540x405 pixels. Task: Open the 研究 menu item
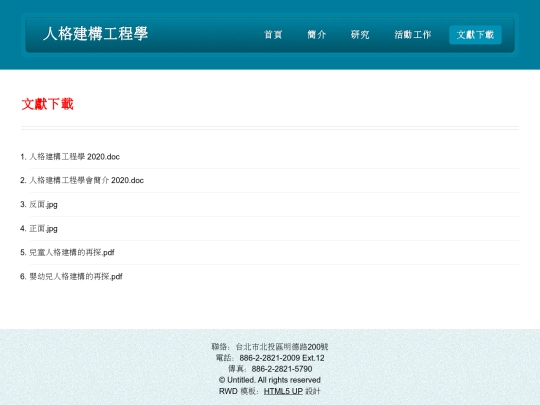[x=360, y=34]
